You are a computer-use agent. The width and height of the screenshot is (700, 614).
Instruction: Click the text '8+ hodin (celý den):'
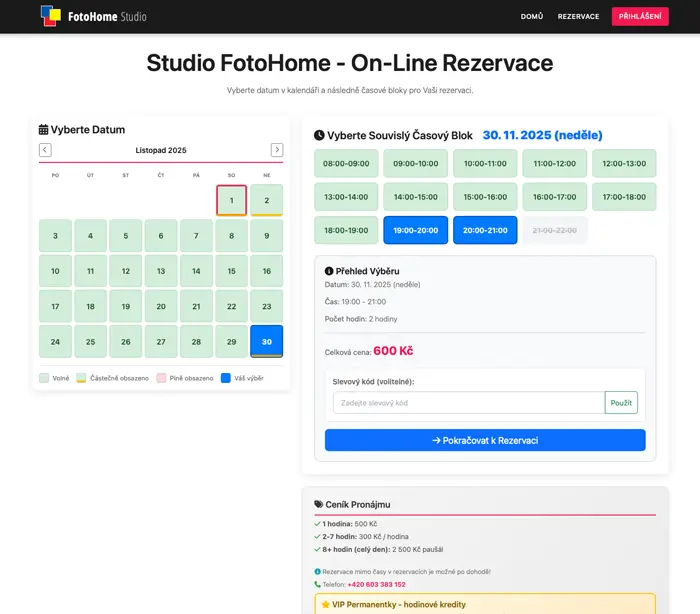click(x=356, y=549)
